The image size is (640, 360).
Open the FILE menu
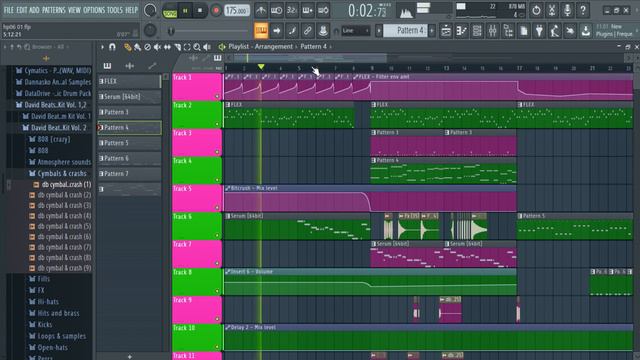[x=8, y=10]
